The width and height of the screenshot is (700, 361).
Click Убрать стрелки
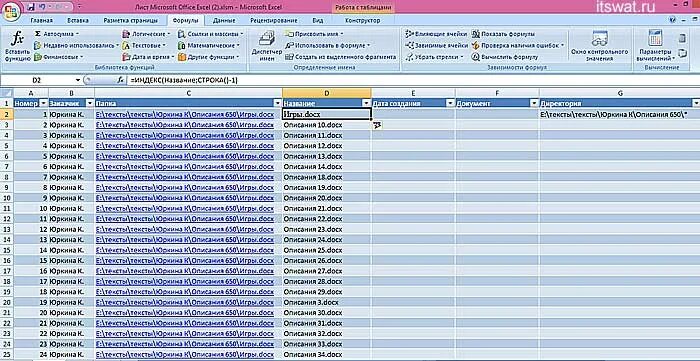[x=435, y=57]
